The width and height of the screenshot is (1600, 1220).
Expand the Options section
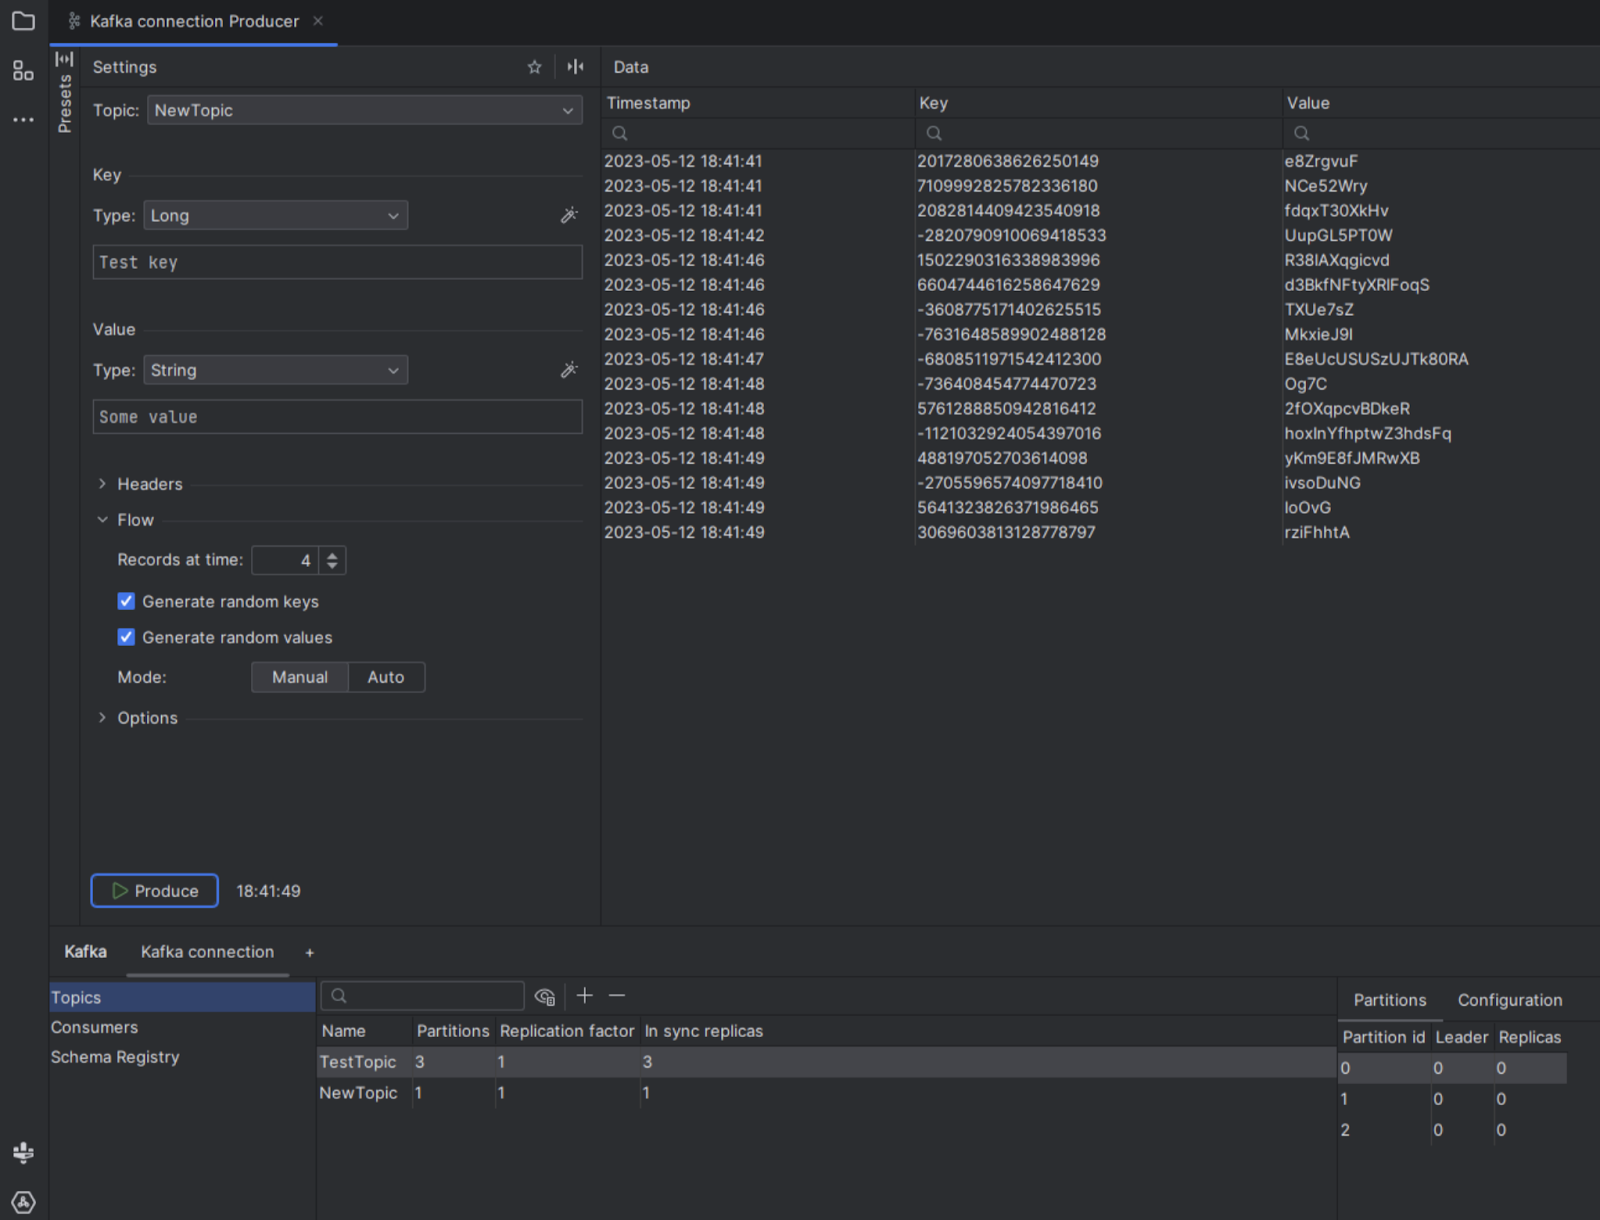[146, 718]
